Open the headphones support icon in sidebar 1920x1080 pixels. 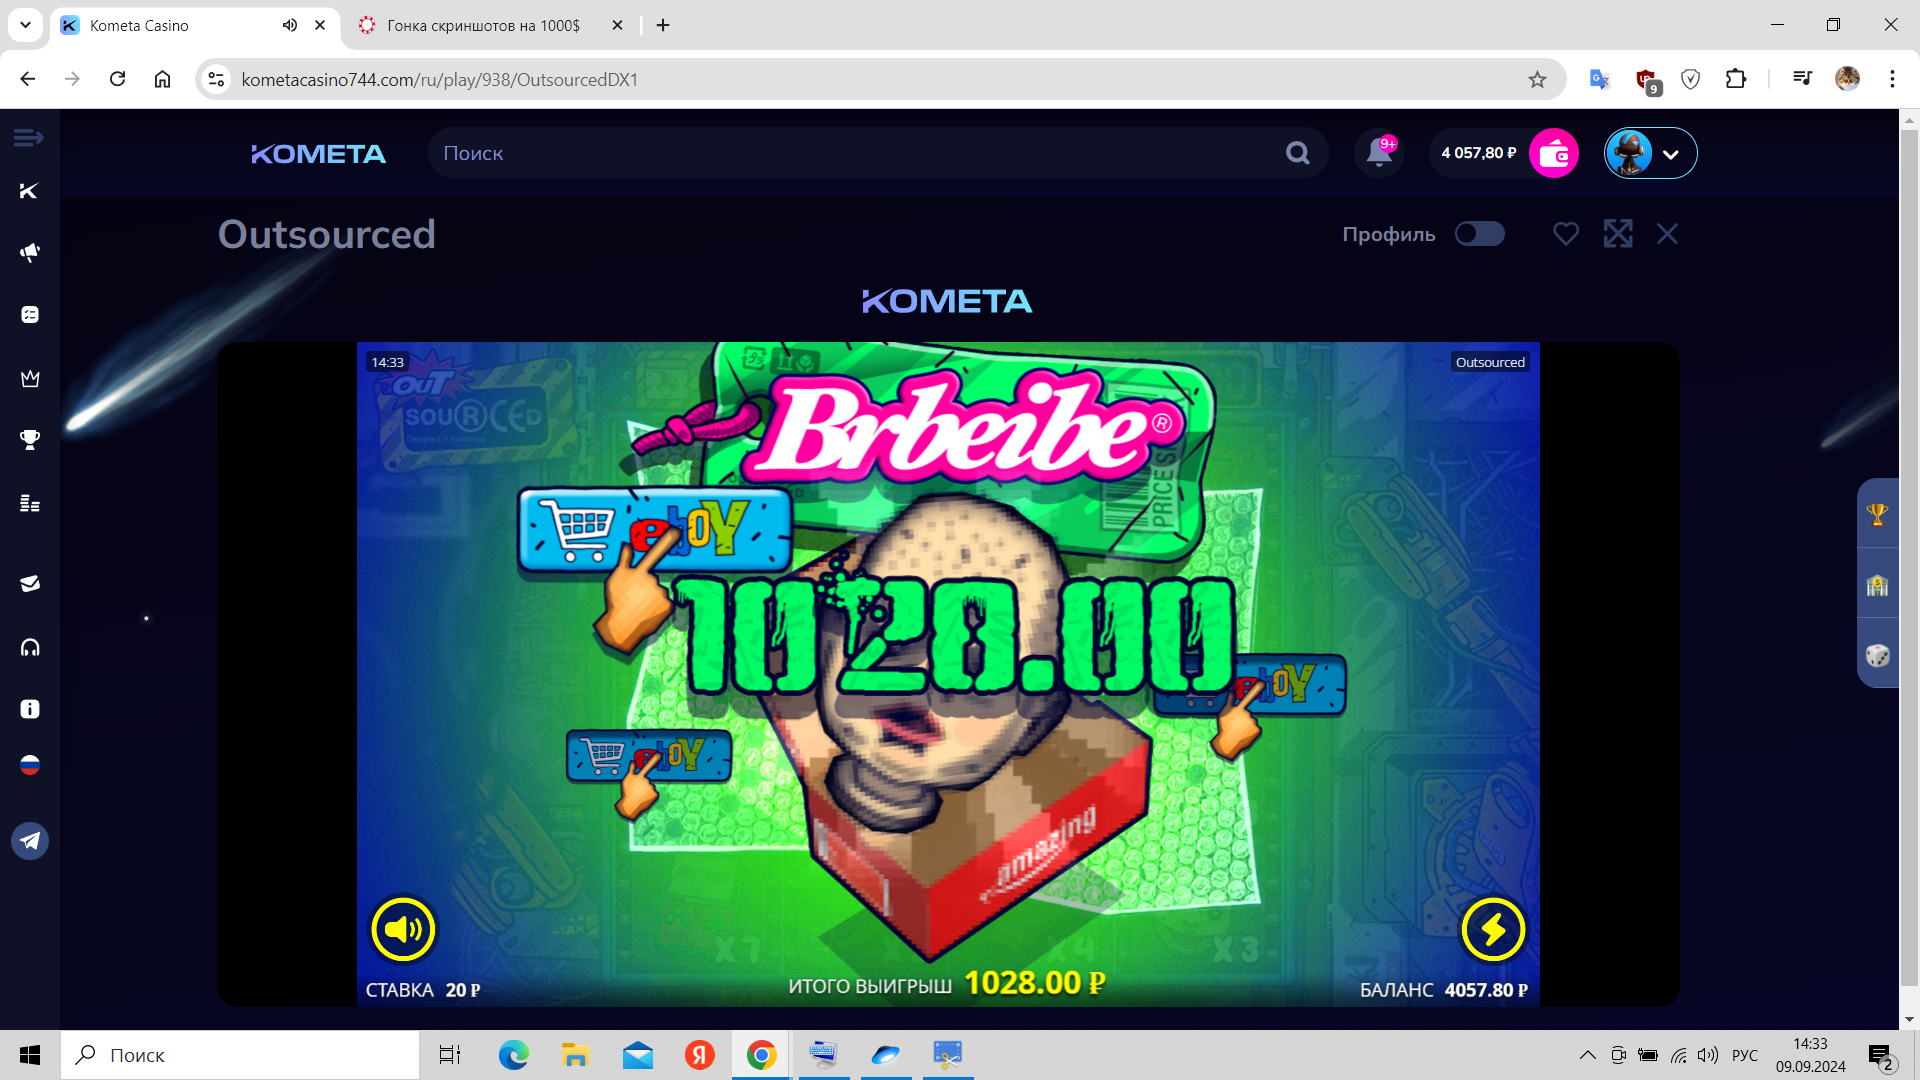point(30,647)
